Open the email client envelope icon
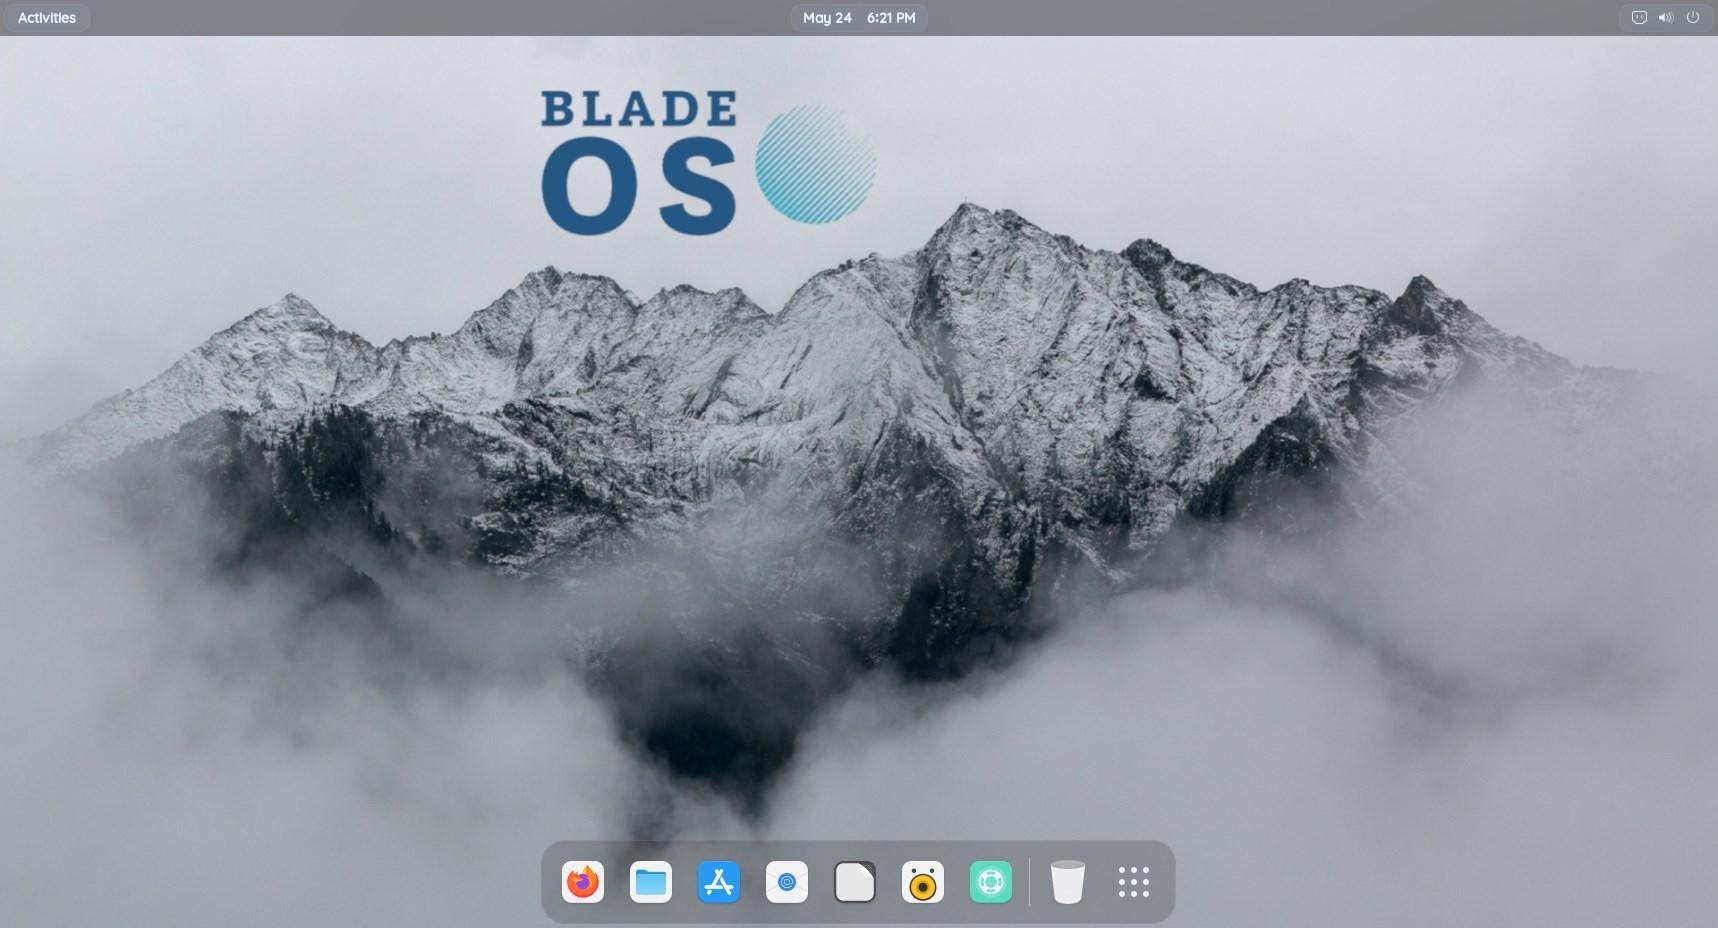The width and height of the screenshot is (1718, 928). tap(787, 882)
